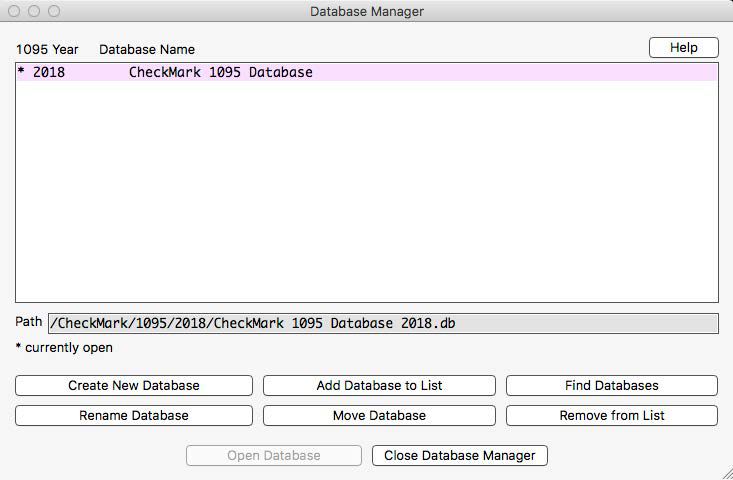733x480 pixels.
Task: Click the Help button
Action: pos(683,48)
